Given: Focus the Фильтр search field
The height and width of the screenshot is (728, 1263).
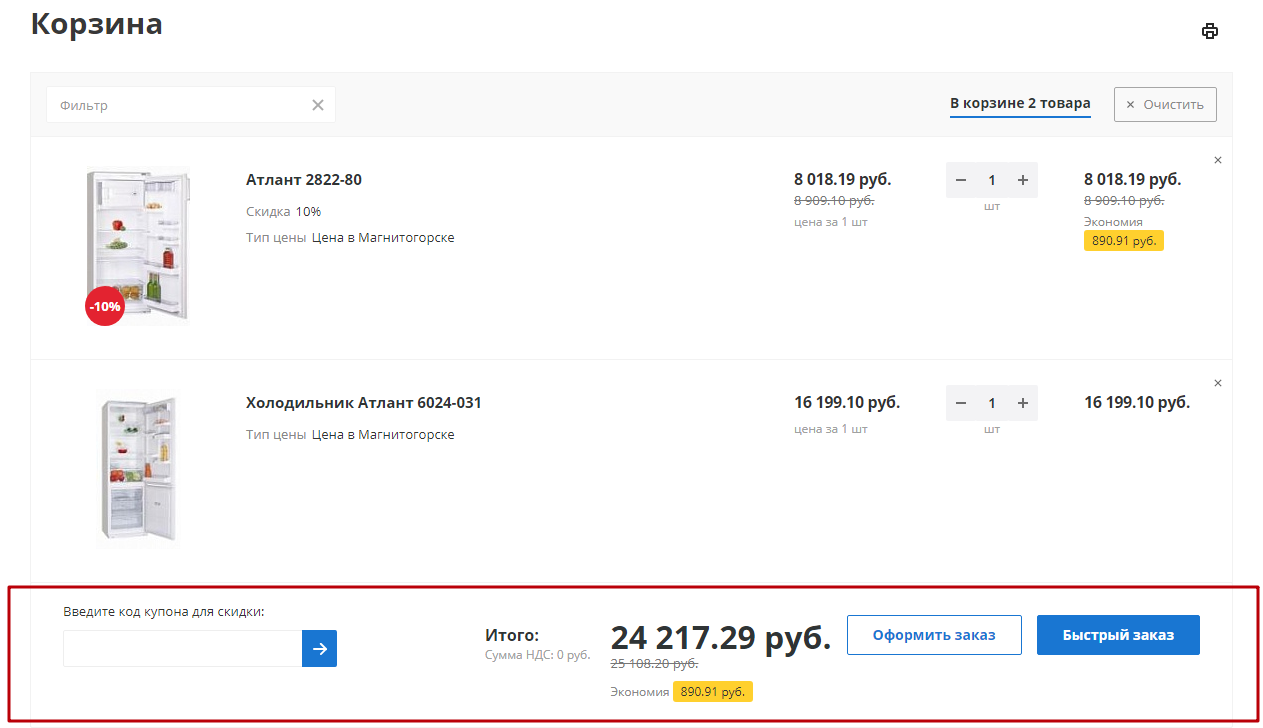Looking at the screenshot, I should click(191, 105).
